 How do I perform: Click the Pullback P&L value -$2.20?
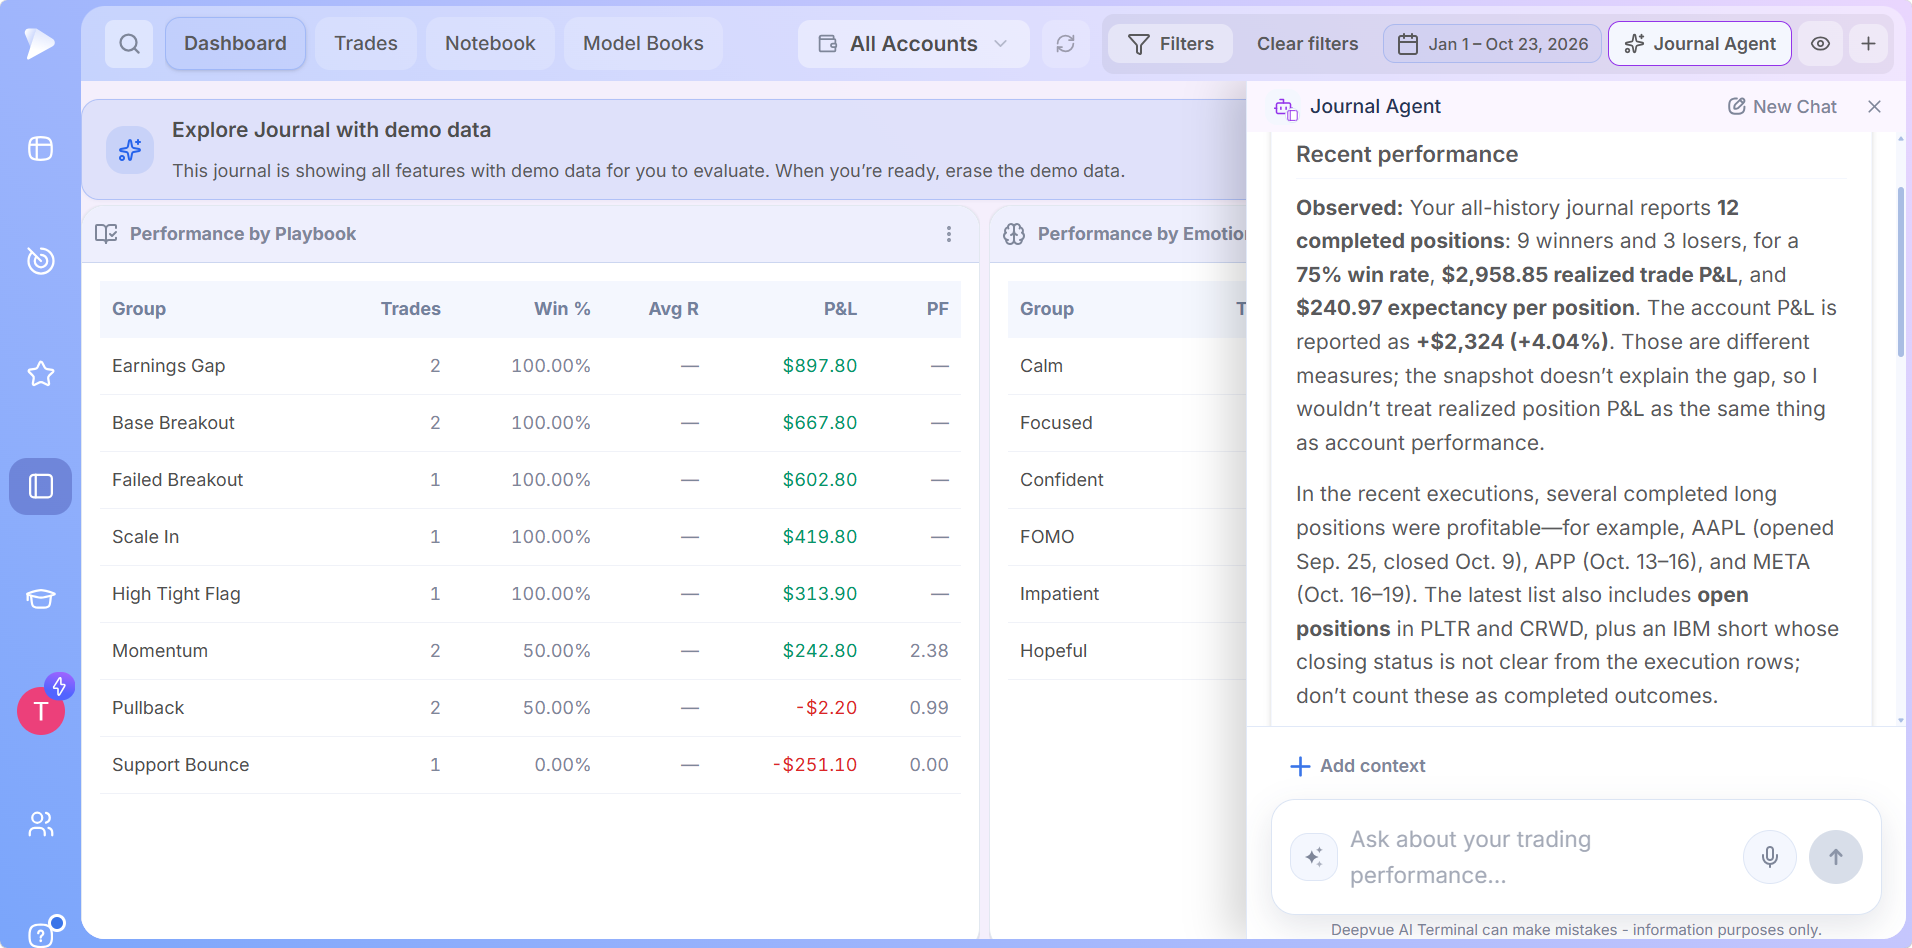pos(826,708)
